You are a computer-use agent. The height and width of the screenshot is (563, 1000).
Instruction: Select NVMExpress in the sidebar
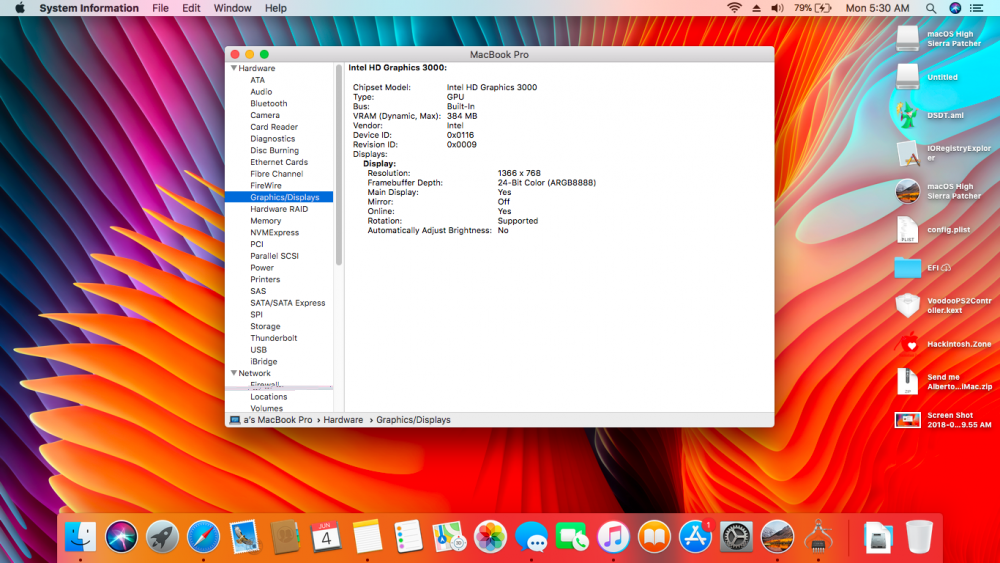click(274, 233)
